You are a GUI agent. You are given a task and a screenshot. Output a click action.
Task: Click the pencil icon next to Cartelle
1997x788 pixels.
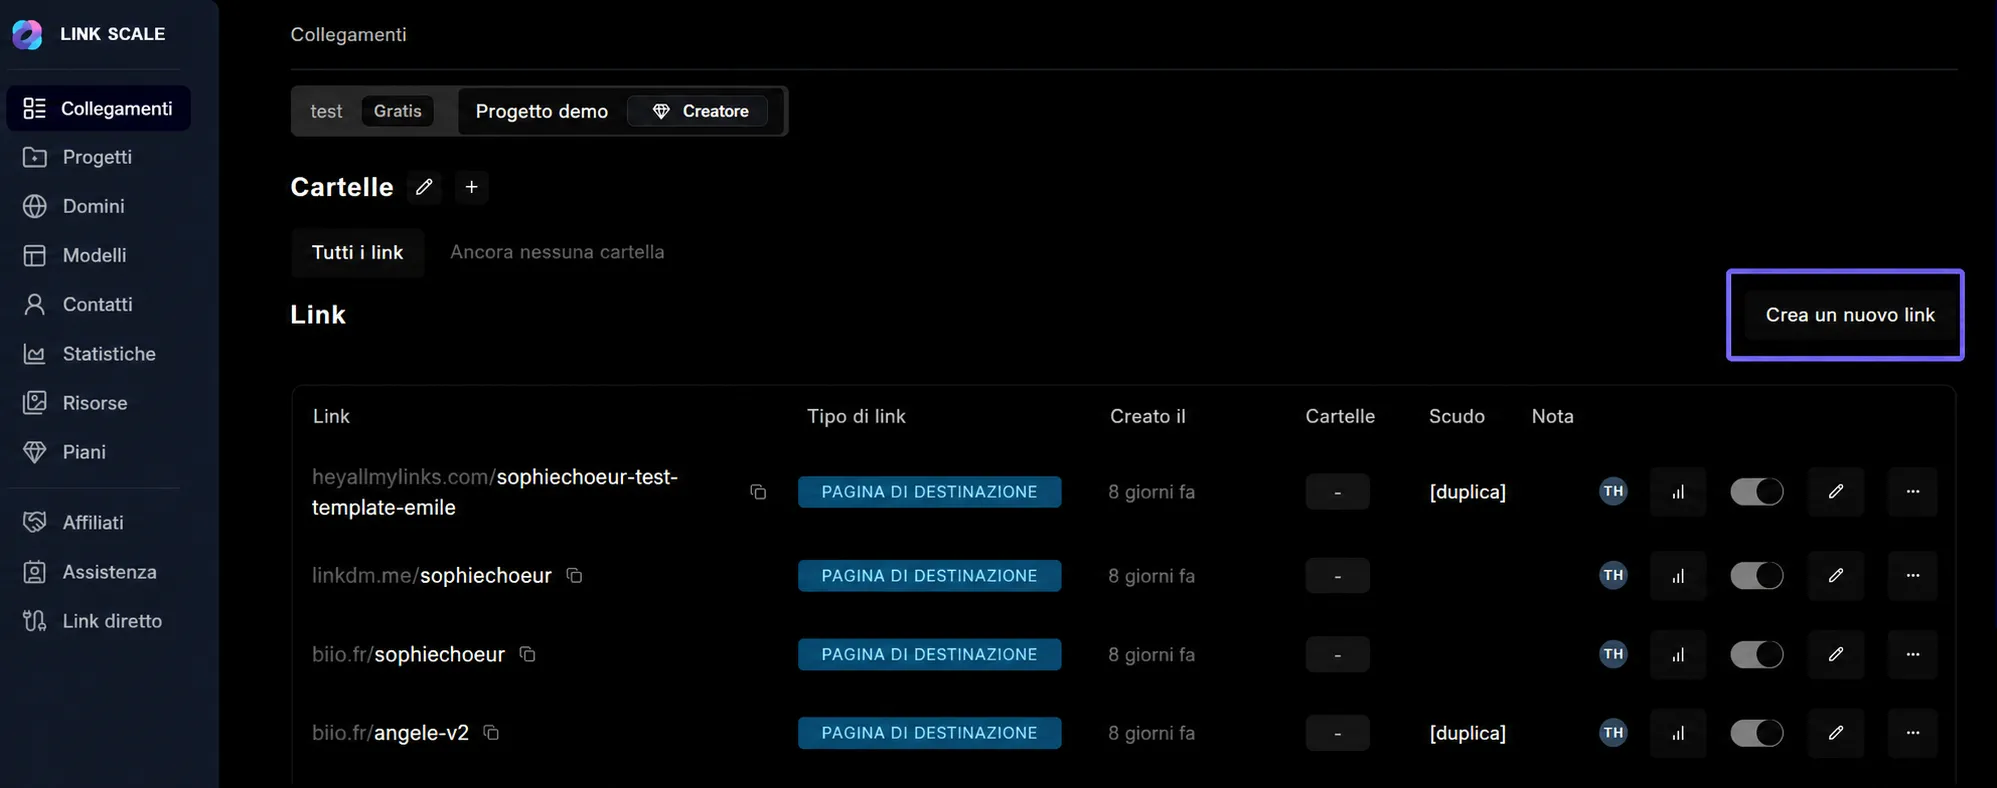(424, 187)
